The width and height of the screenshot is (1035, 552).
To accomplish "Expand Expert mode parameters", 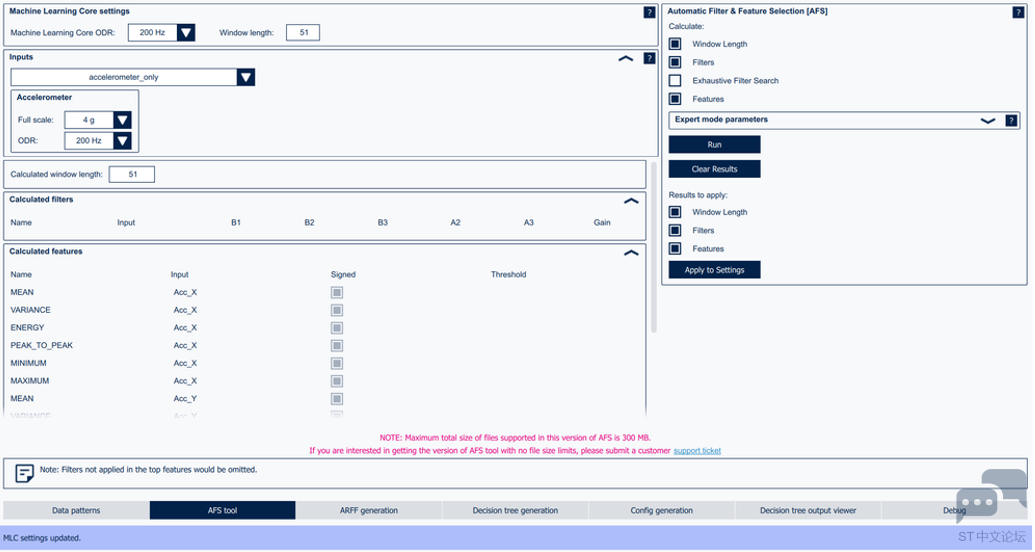I will [988, 121].
